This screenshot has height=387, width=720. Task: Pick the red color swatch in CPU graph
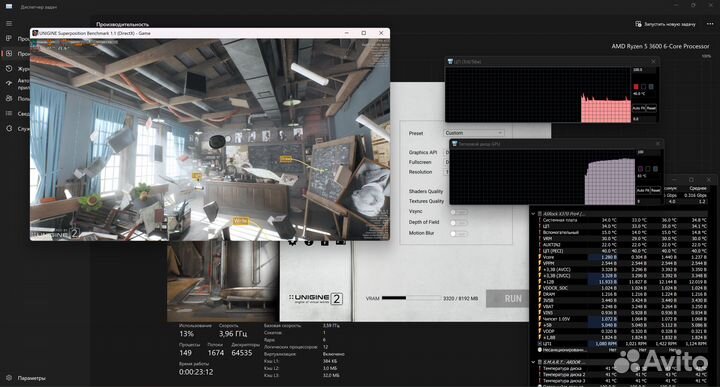[x=636, y=87]
